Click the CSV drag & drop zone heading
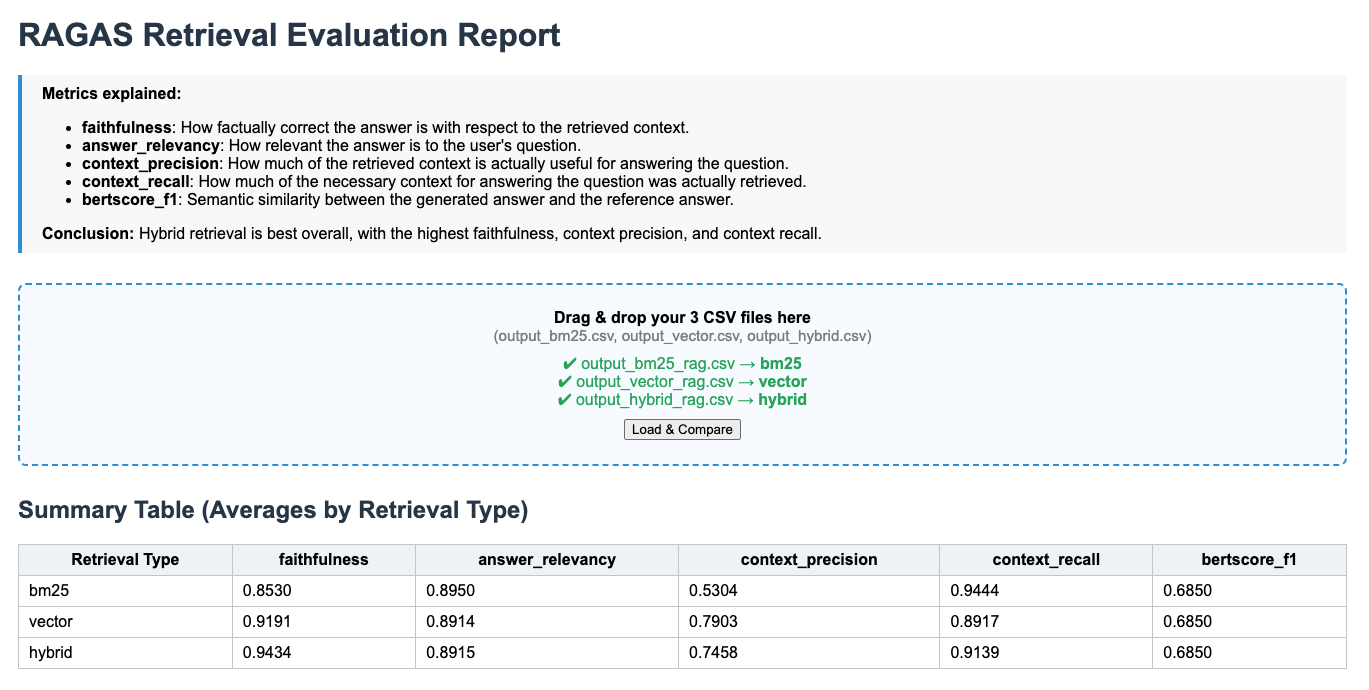This screenshot has height=690, width=1369. click(x=682, y=318)
